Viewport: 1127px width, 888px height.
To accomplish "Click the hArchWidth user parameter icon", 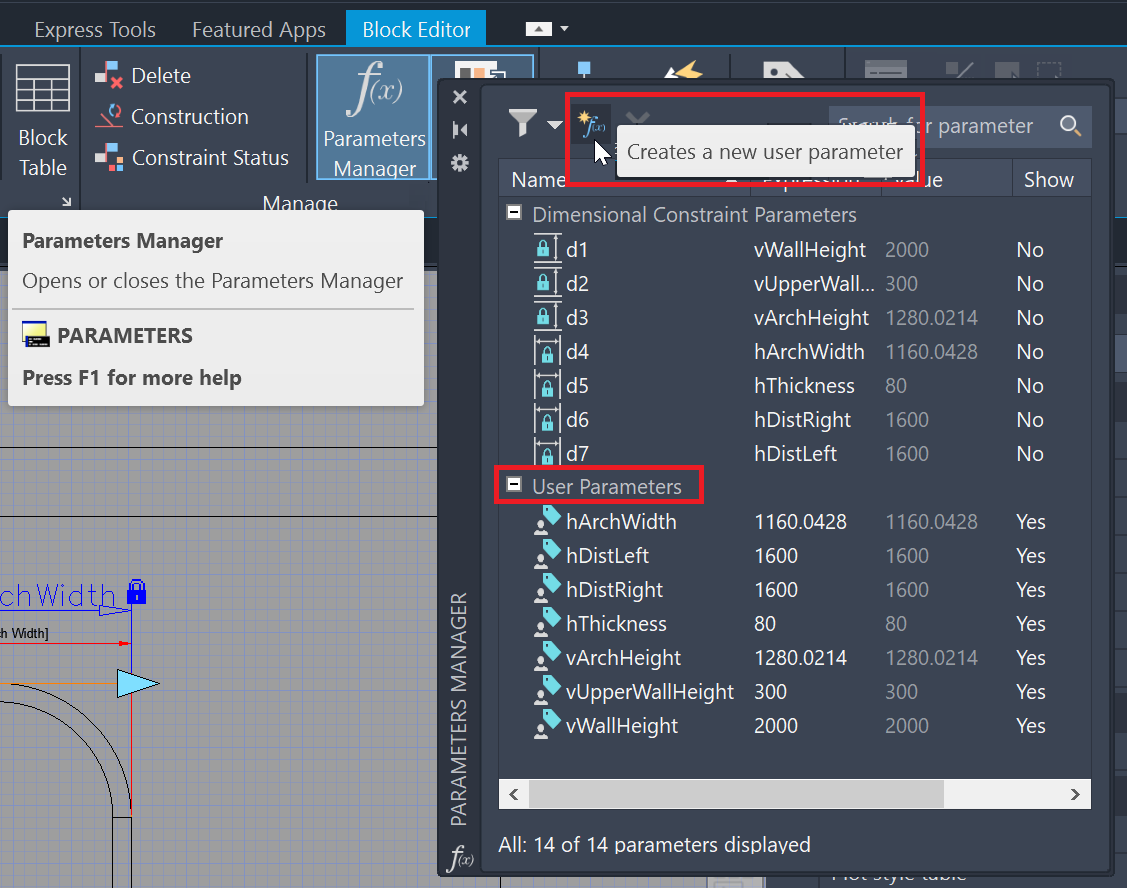I will [547, 521].
